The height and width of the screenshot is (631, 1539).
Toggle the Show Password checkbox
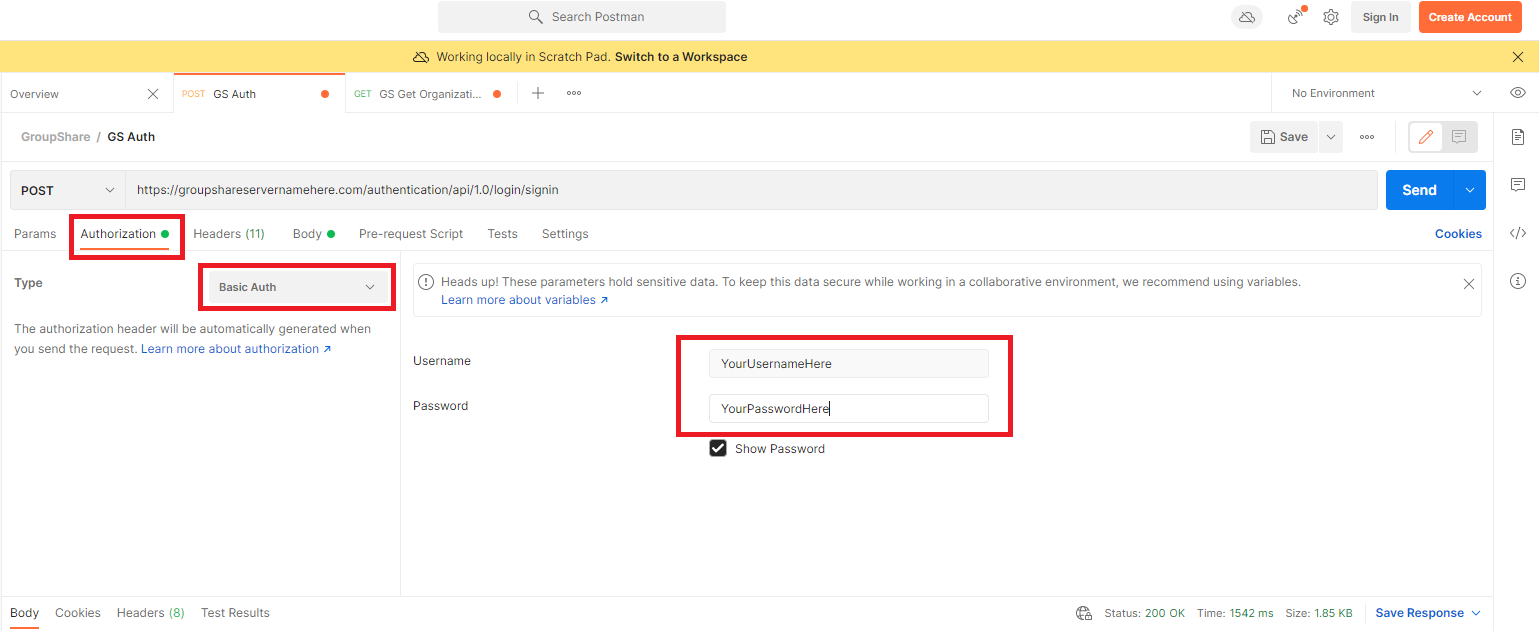pos(718,448)
